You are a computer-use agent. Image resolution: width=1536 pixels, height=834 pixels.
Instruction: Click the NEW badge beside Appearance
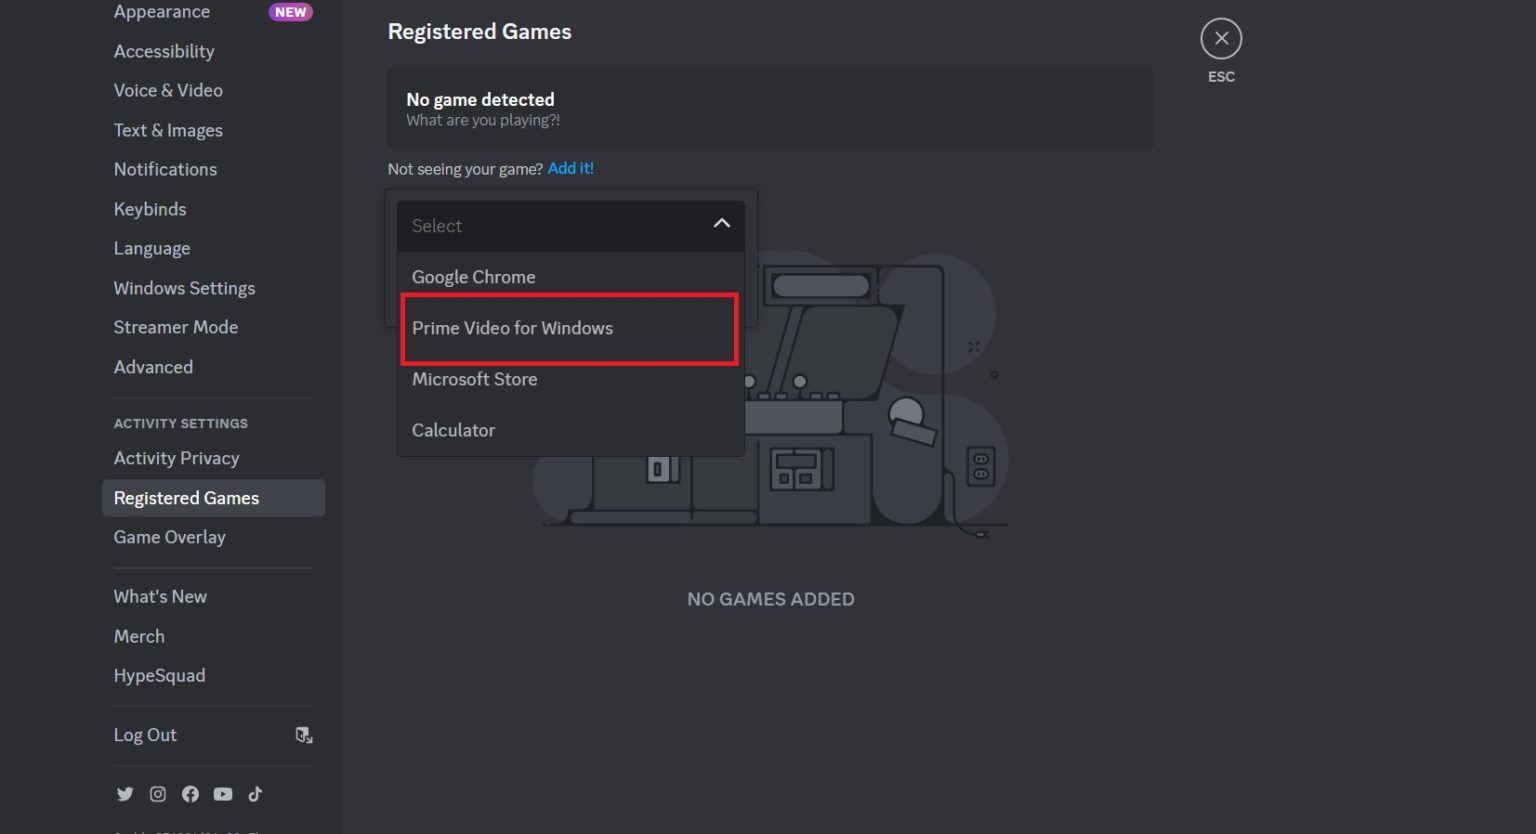[x=290, y=12]
